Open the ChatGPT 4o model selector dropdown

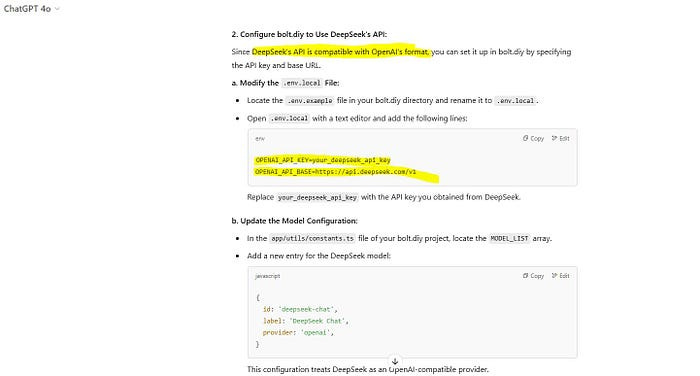[31, 8]
